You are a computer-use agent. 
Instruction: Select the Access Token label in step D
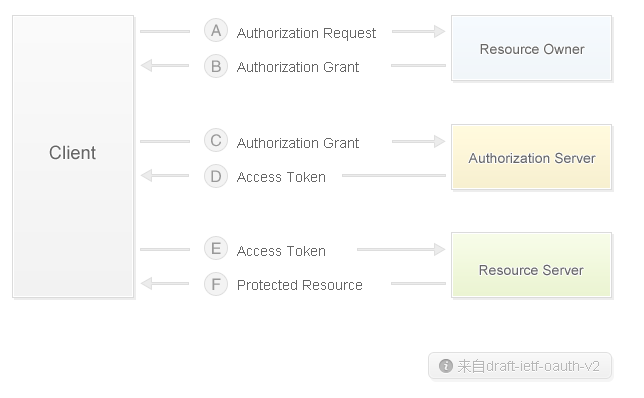281,177
